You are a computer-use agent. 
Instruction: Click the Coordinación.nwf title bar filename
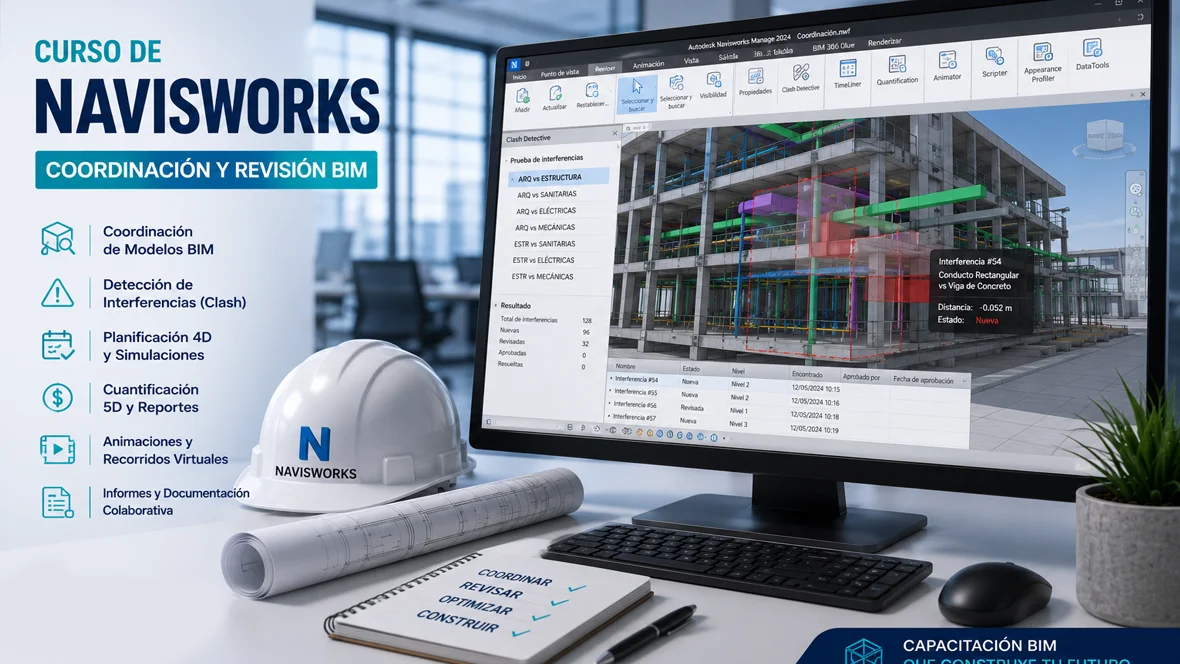click(823, 34)
